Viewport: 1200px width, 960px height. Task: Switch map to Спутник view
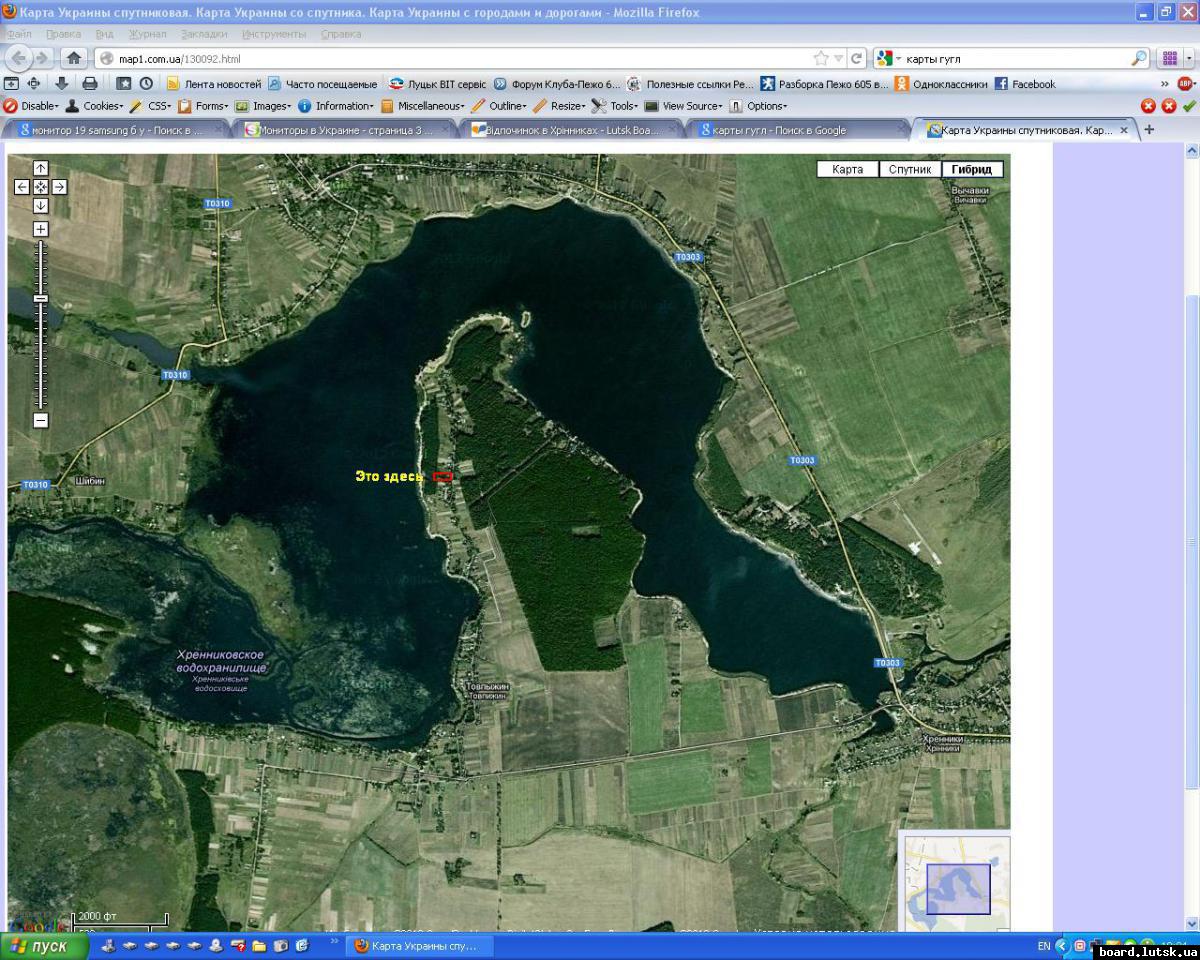click(910, 169)
